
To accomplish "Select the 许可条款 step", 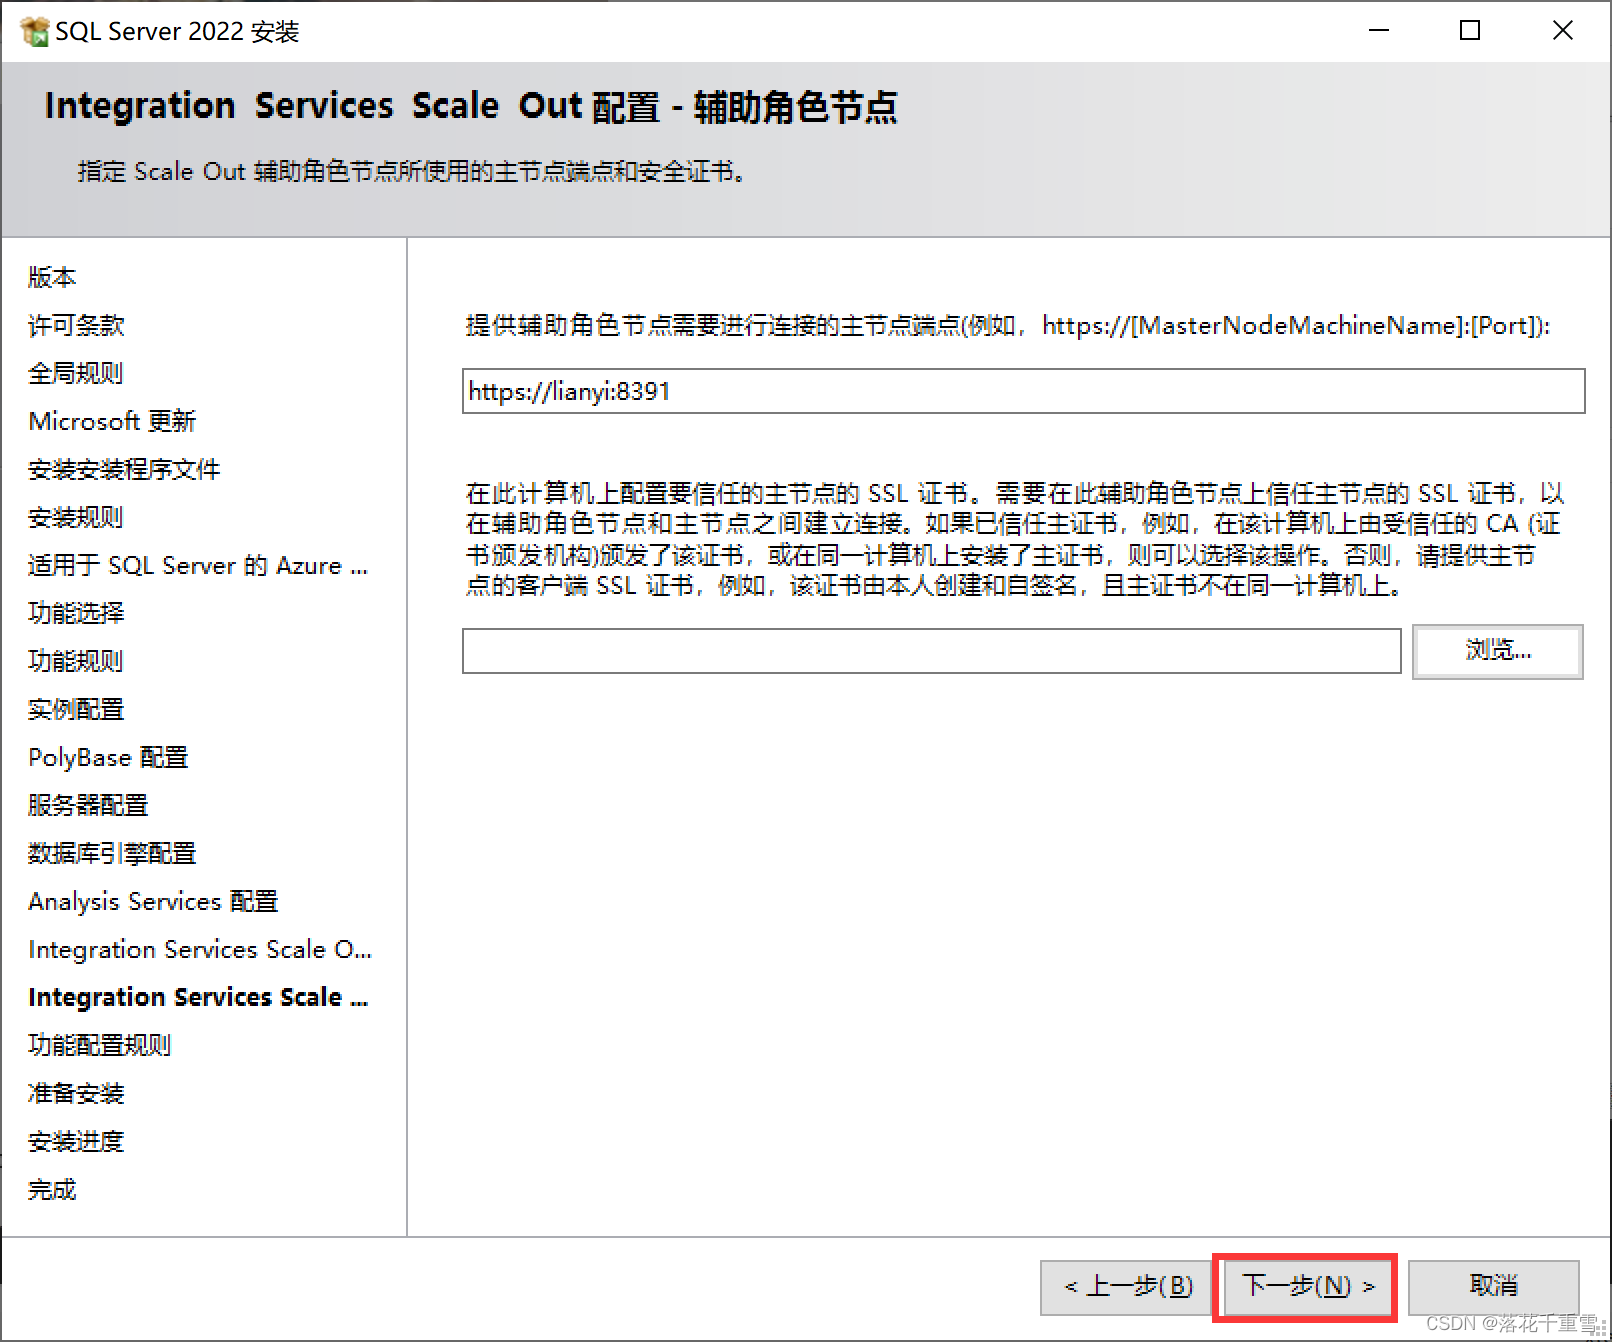I will coord(76,325).
